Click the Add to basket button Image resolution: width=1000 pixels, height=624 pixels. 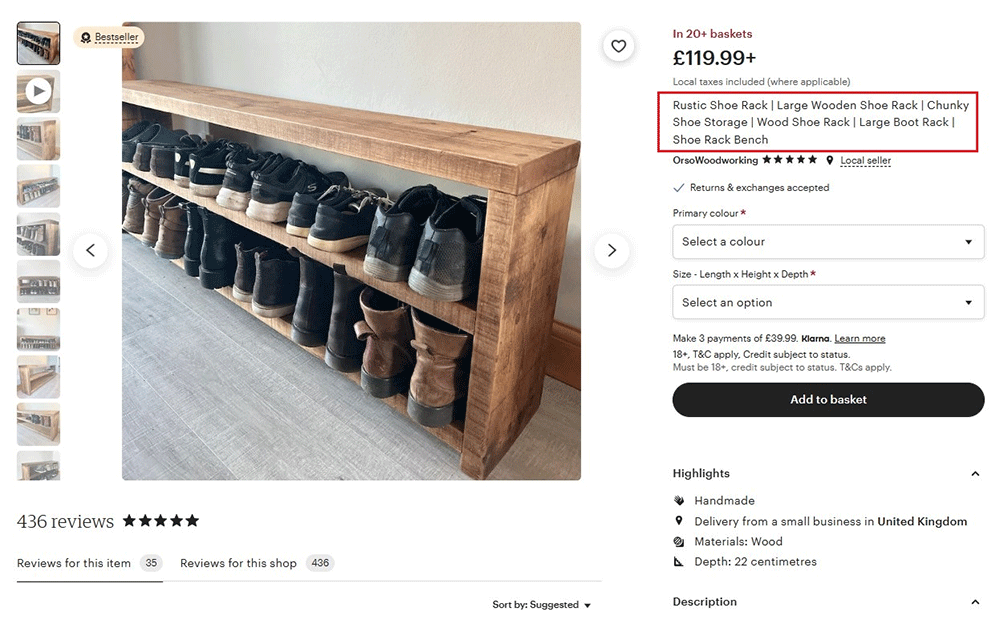click(828, 400)
